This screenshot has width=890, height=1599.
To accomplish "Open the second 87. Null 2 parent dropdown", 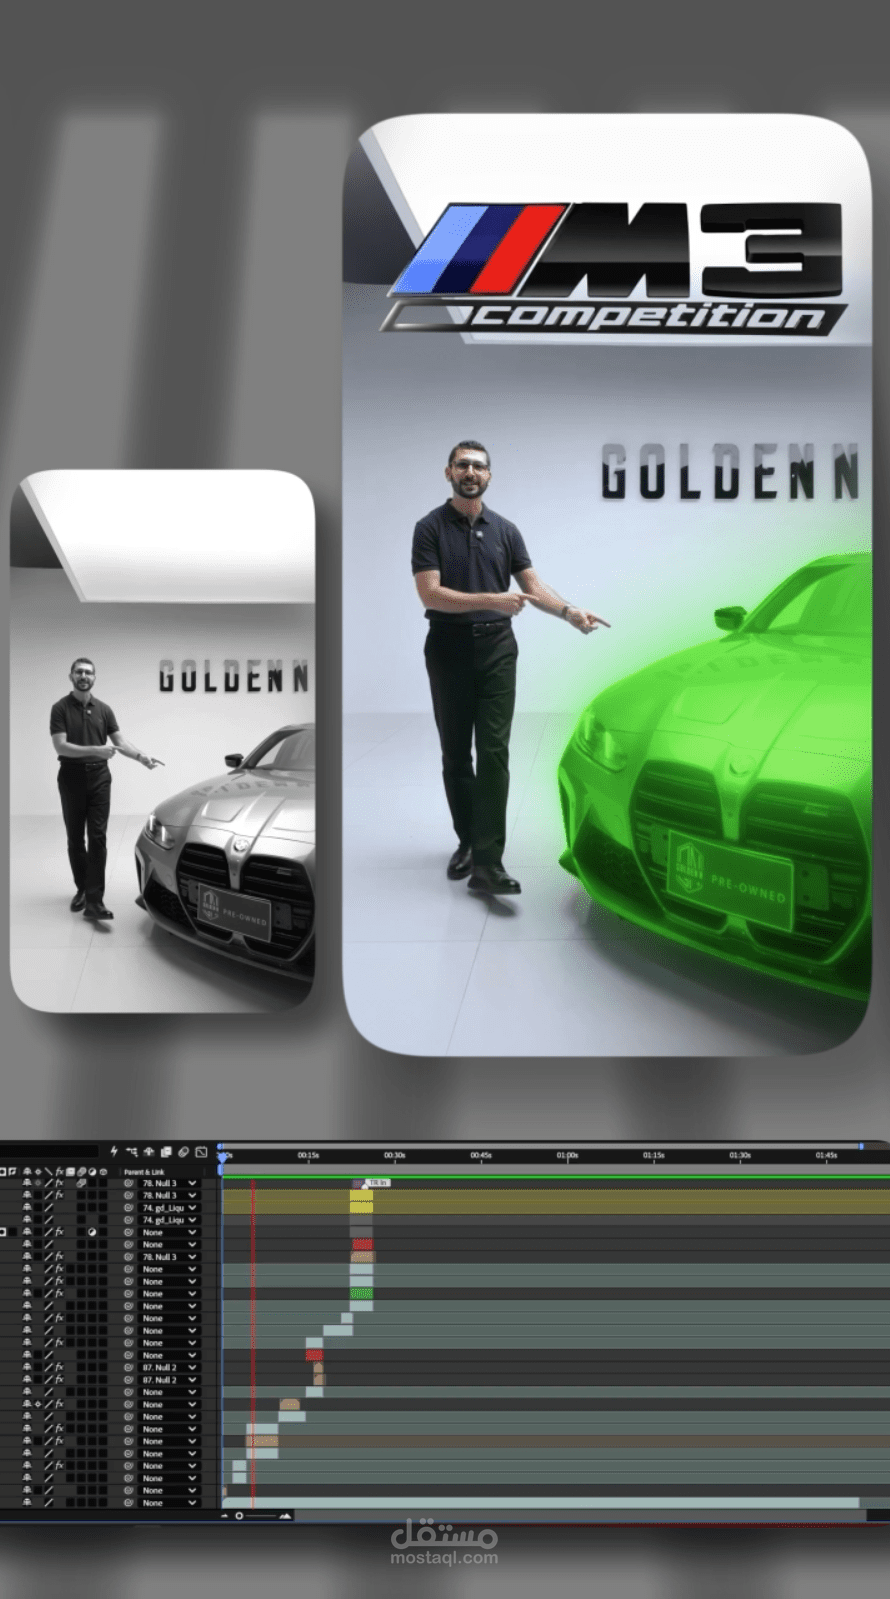I will [169, 1380].
